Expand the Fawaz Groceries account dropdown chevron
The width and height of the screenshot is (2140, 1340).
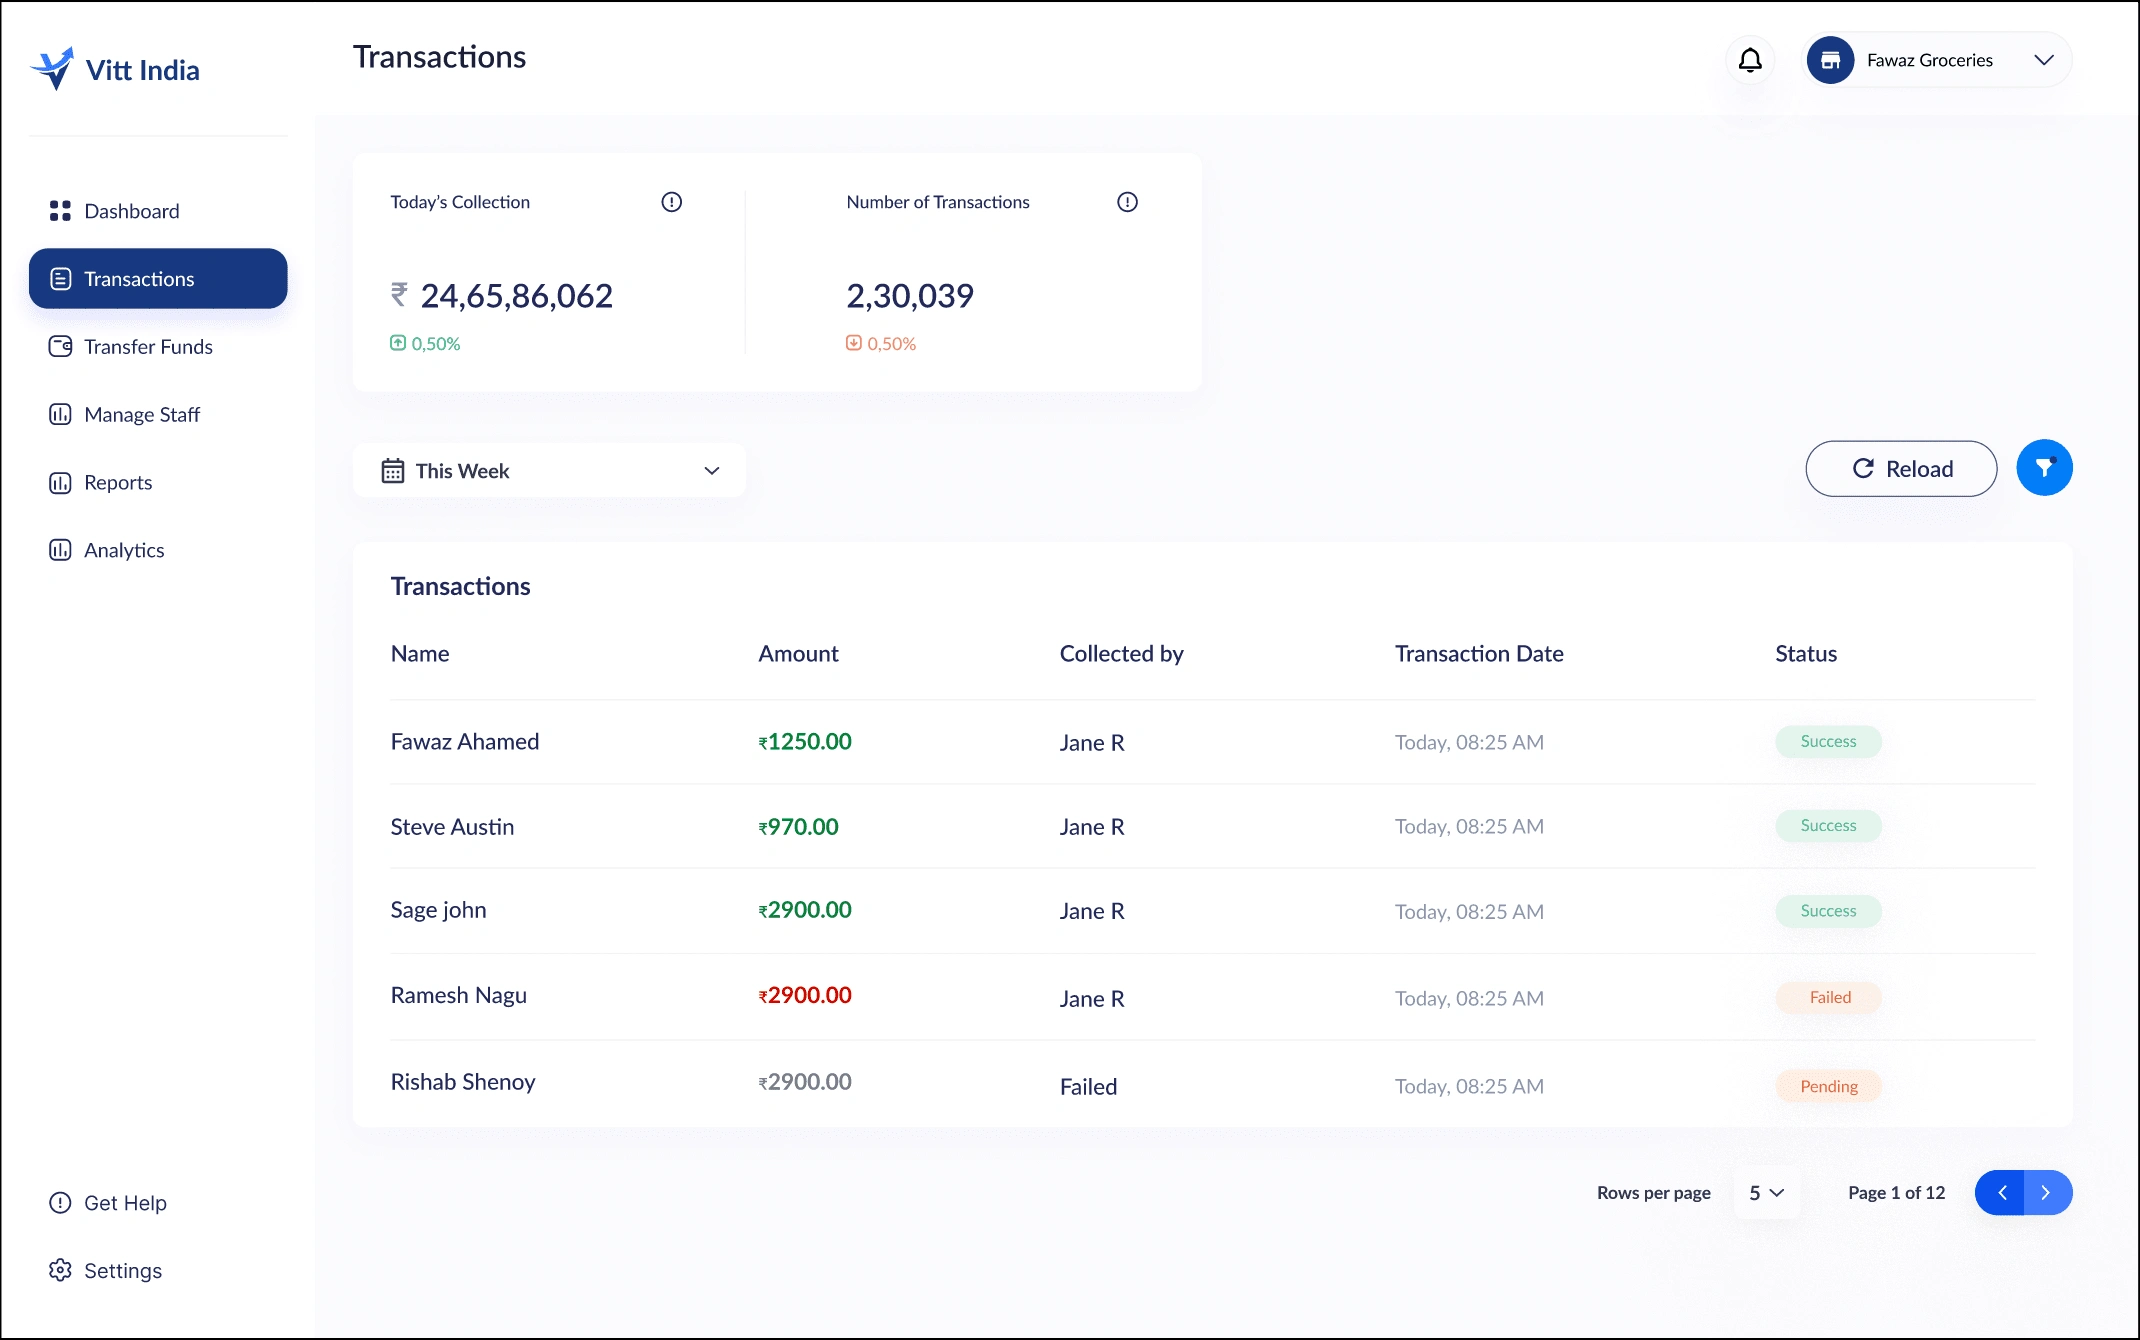point(2044,60)
